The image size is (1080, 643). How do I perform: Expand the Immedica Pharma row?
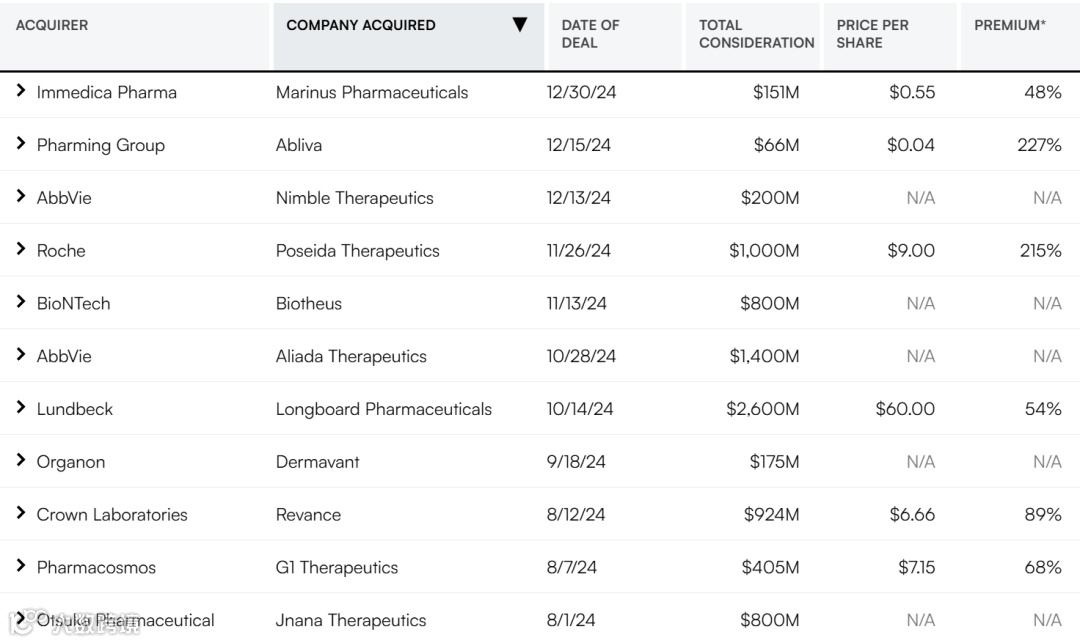pyautogui.click(x=20, y=91)
